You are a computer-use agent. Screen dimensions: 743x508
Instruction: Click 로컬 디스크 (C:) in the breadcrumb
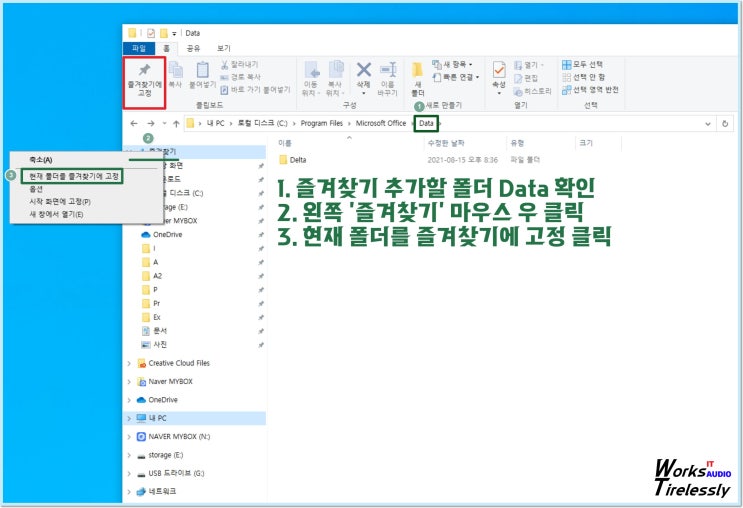pos(263,123)
